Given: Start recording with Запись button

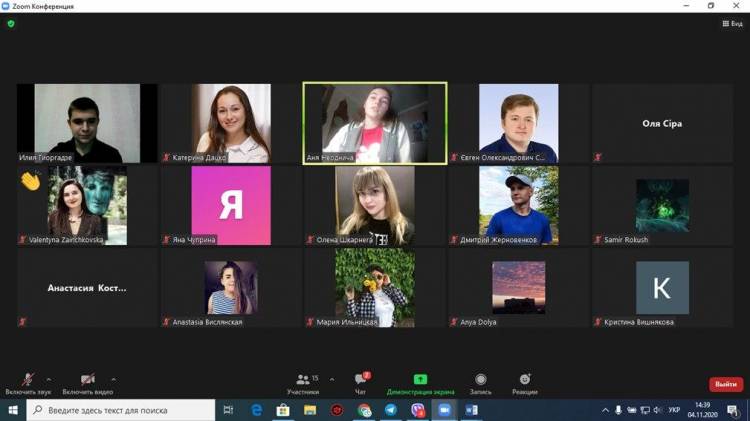Looking at the screenshot, I should pos(481,383).
